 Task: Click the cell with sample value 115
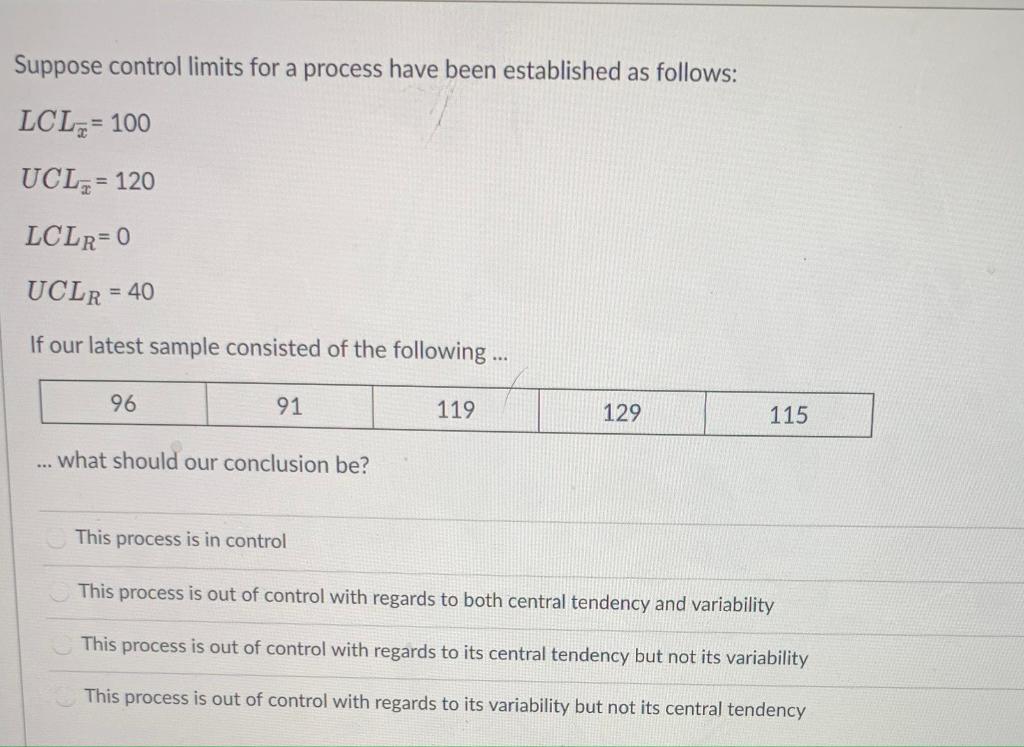point(789,414)
